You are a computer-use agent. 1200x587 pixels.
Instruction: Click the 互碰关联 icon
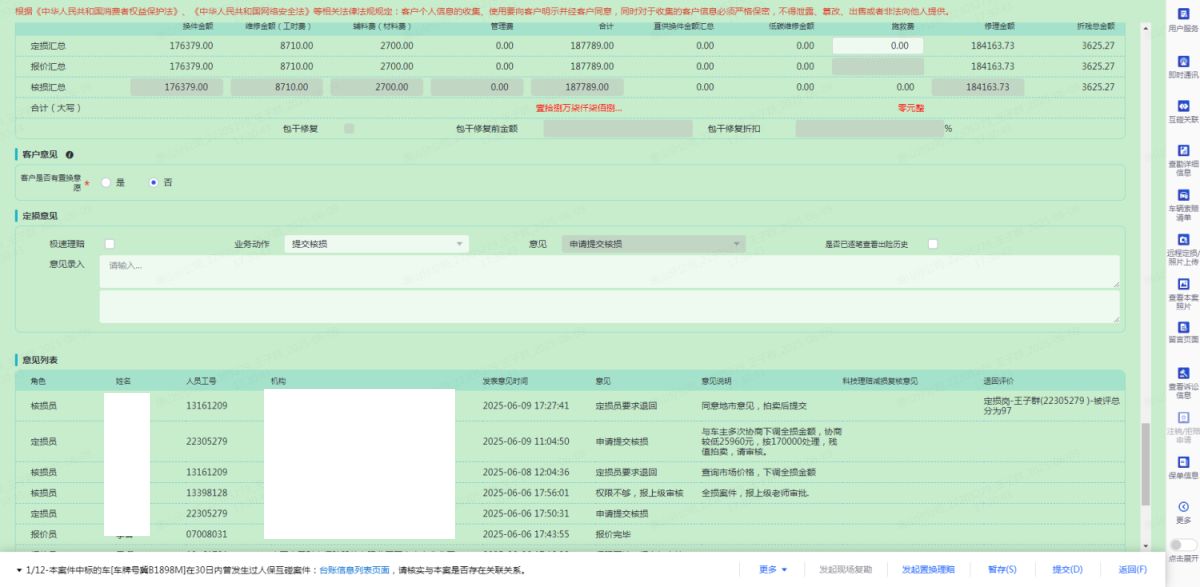(x=1183, y=106)
